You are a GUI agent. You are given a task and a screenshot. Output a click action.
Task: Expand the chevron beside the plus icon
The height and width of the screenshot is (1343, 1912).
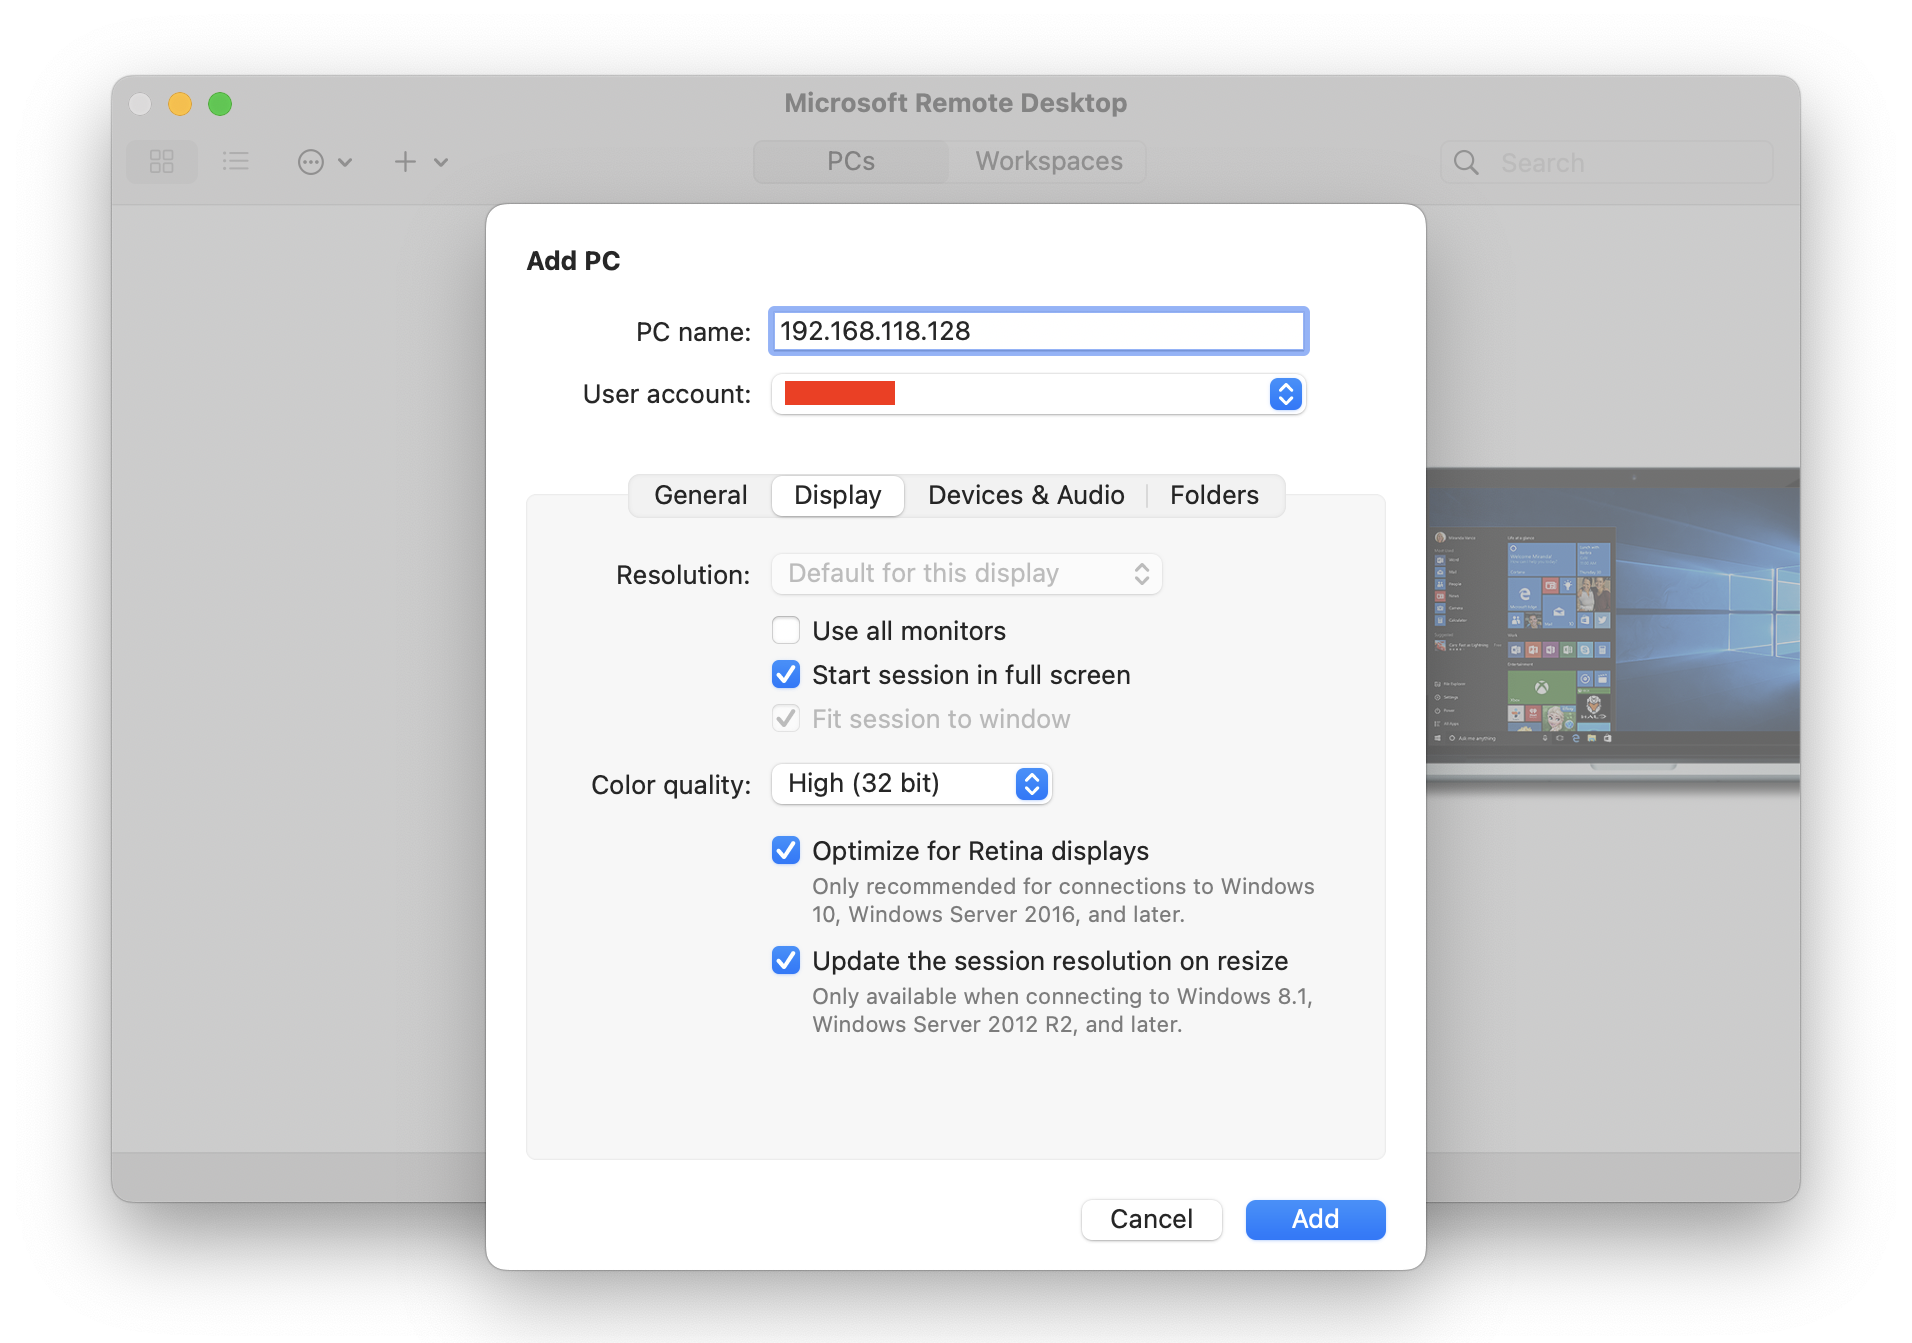point(441,162)
